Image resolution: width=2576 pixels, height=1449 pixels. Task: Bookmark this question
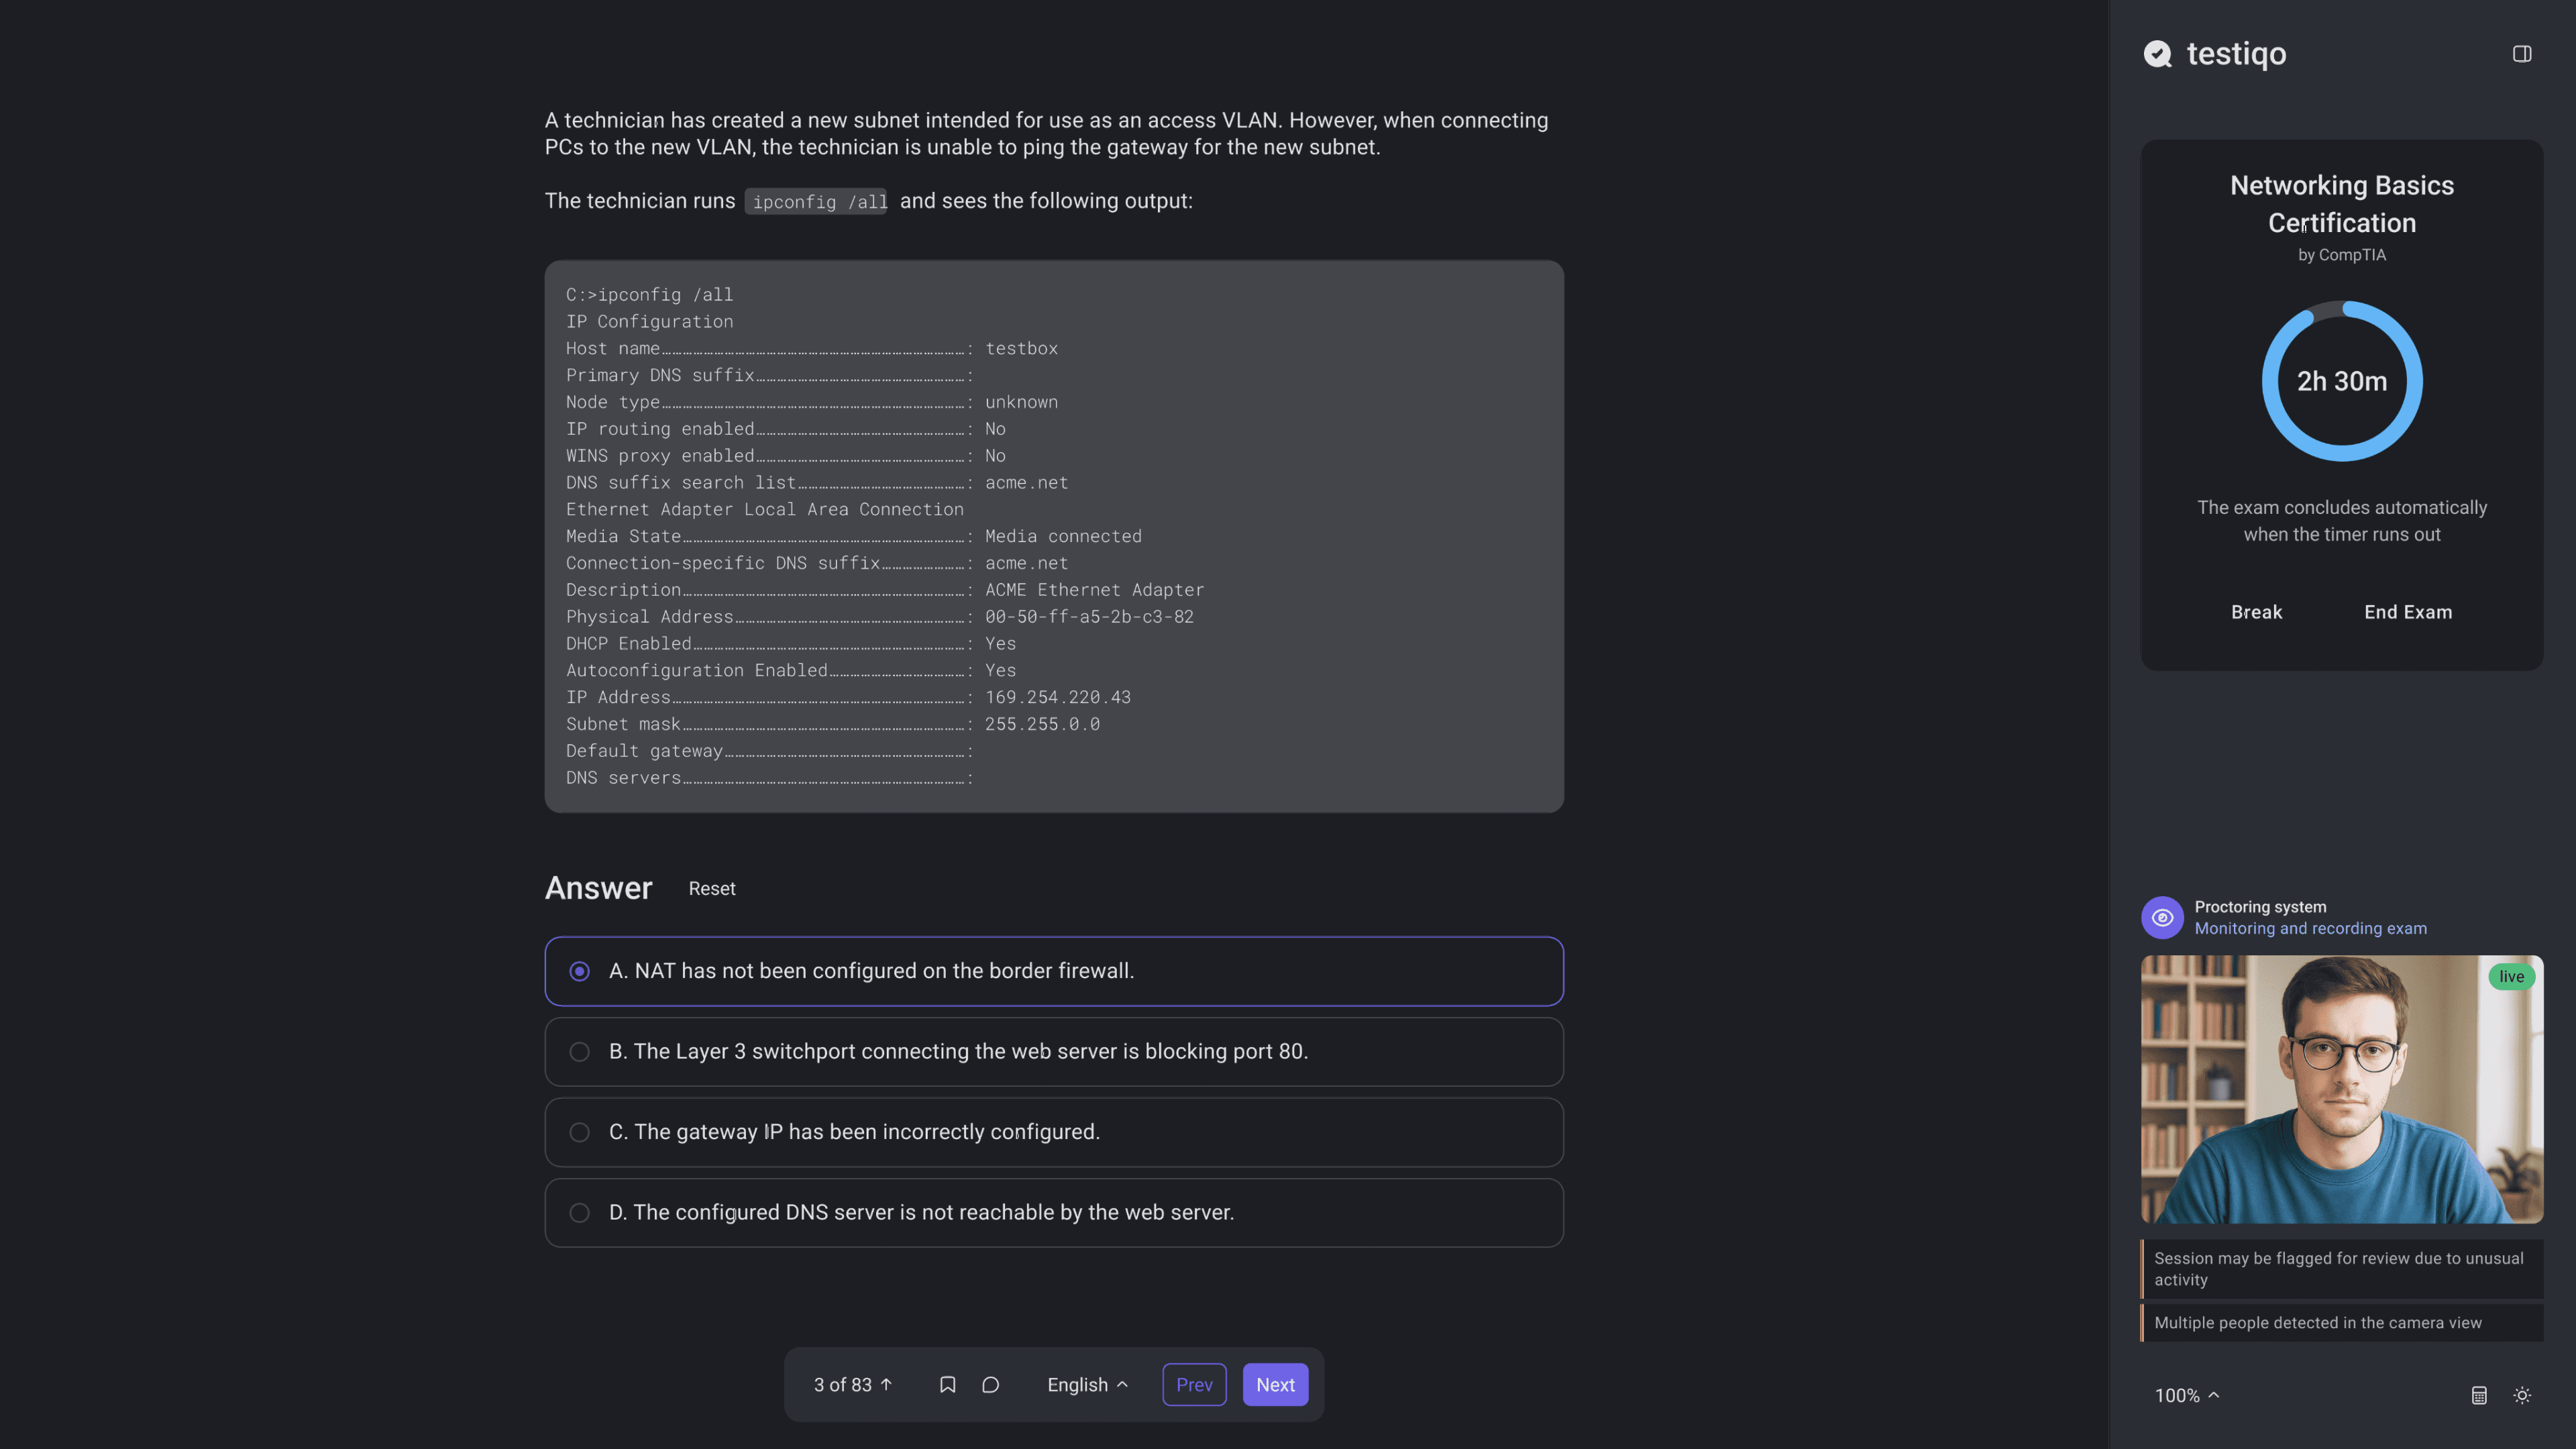pos(947,1384)
